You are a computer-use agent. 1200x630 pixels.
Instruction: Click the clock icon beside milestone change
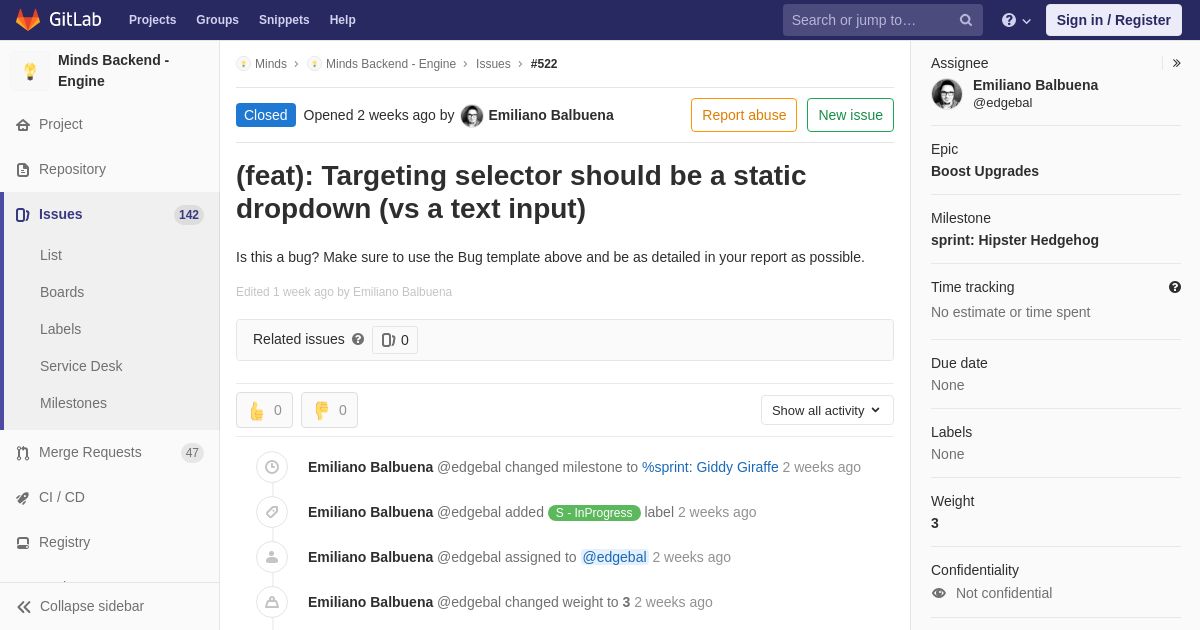[272, 467]
